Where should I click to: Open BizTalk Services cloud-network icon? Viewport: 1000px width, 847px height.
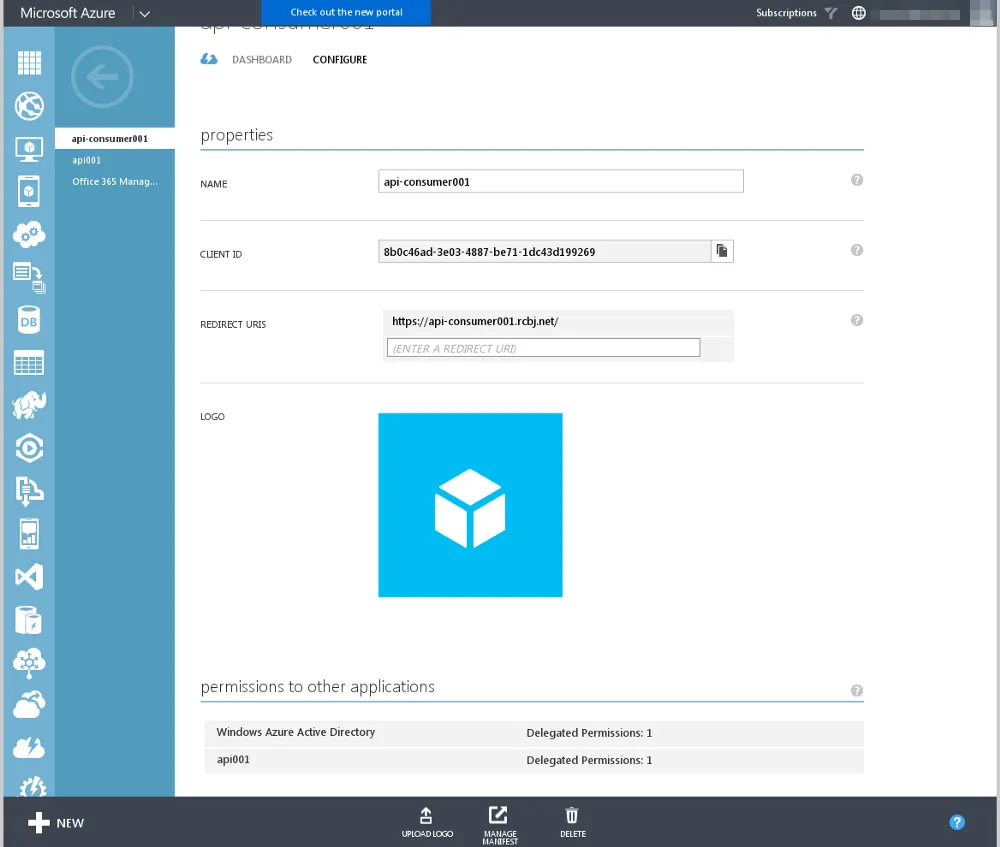click(x=29, y=663)
